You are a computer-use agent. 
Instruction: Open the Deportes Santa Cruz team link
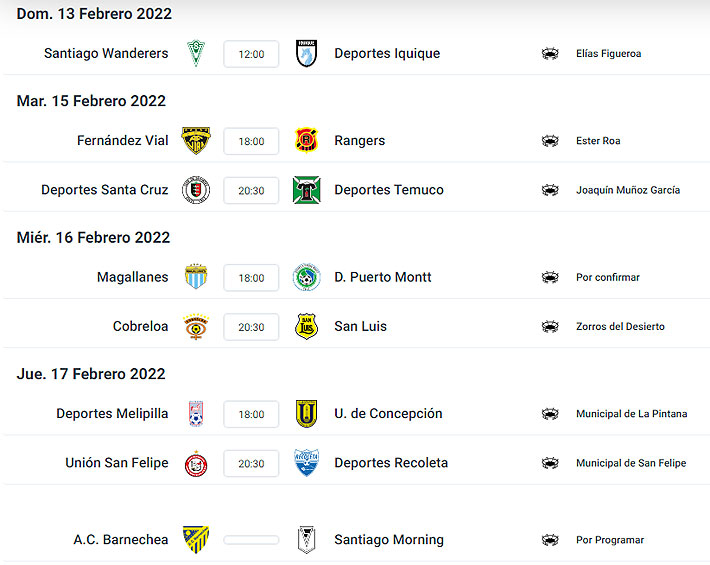pos(105,190)
